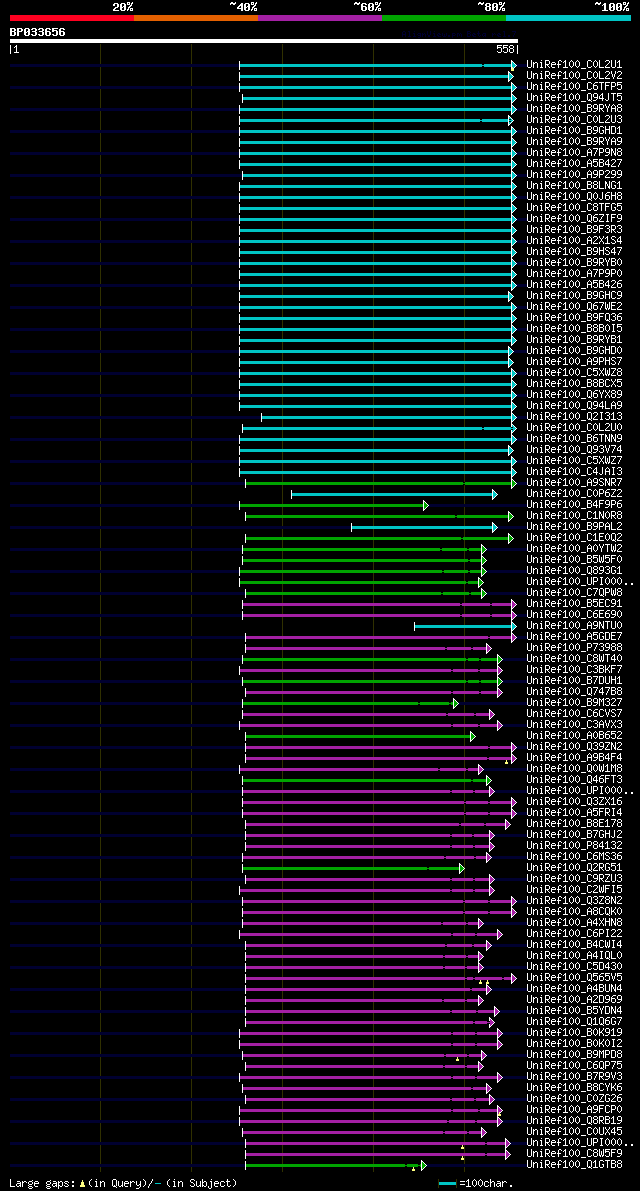Image resolution: width=640 pixels, height=1191 pixels.
Task: Click the red 20% identity legend segment
Action: coord(71,17)
